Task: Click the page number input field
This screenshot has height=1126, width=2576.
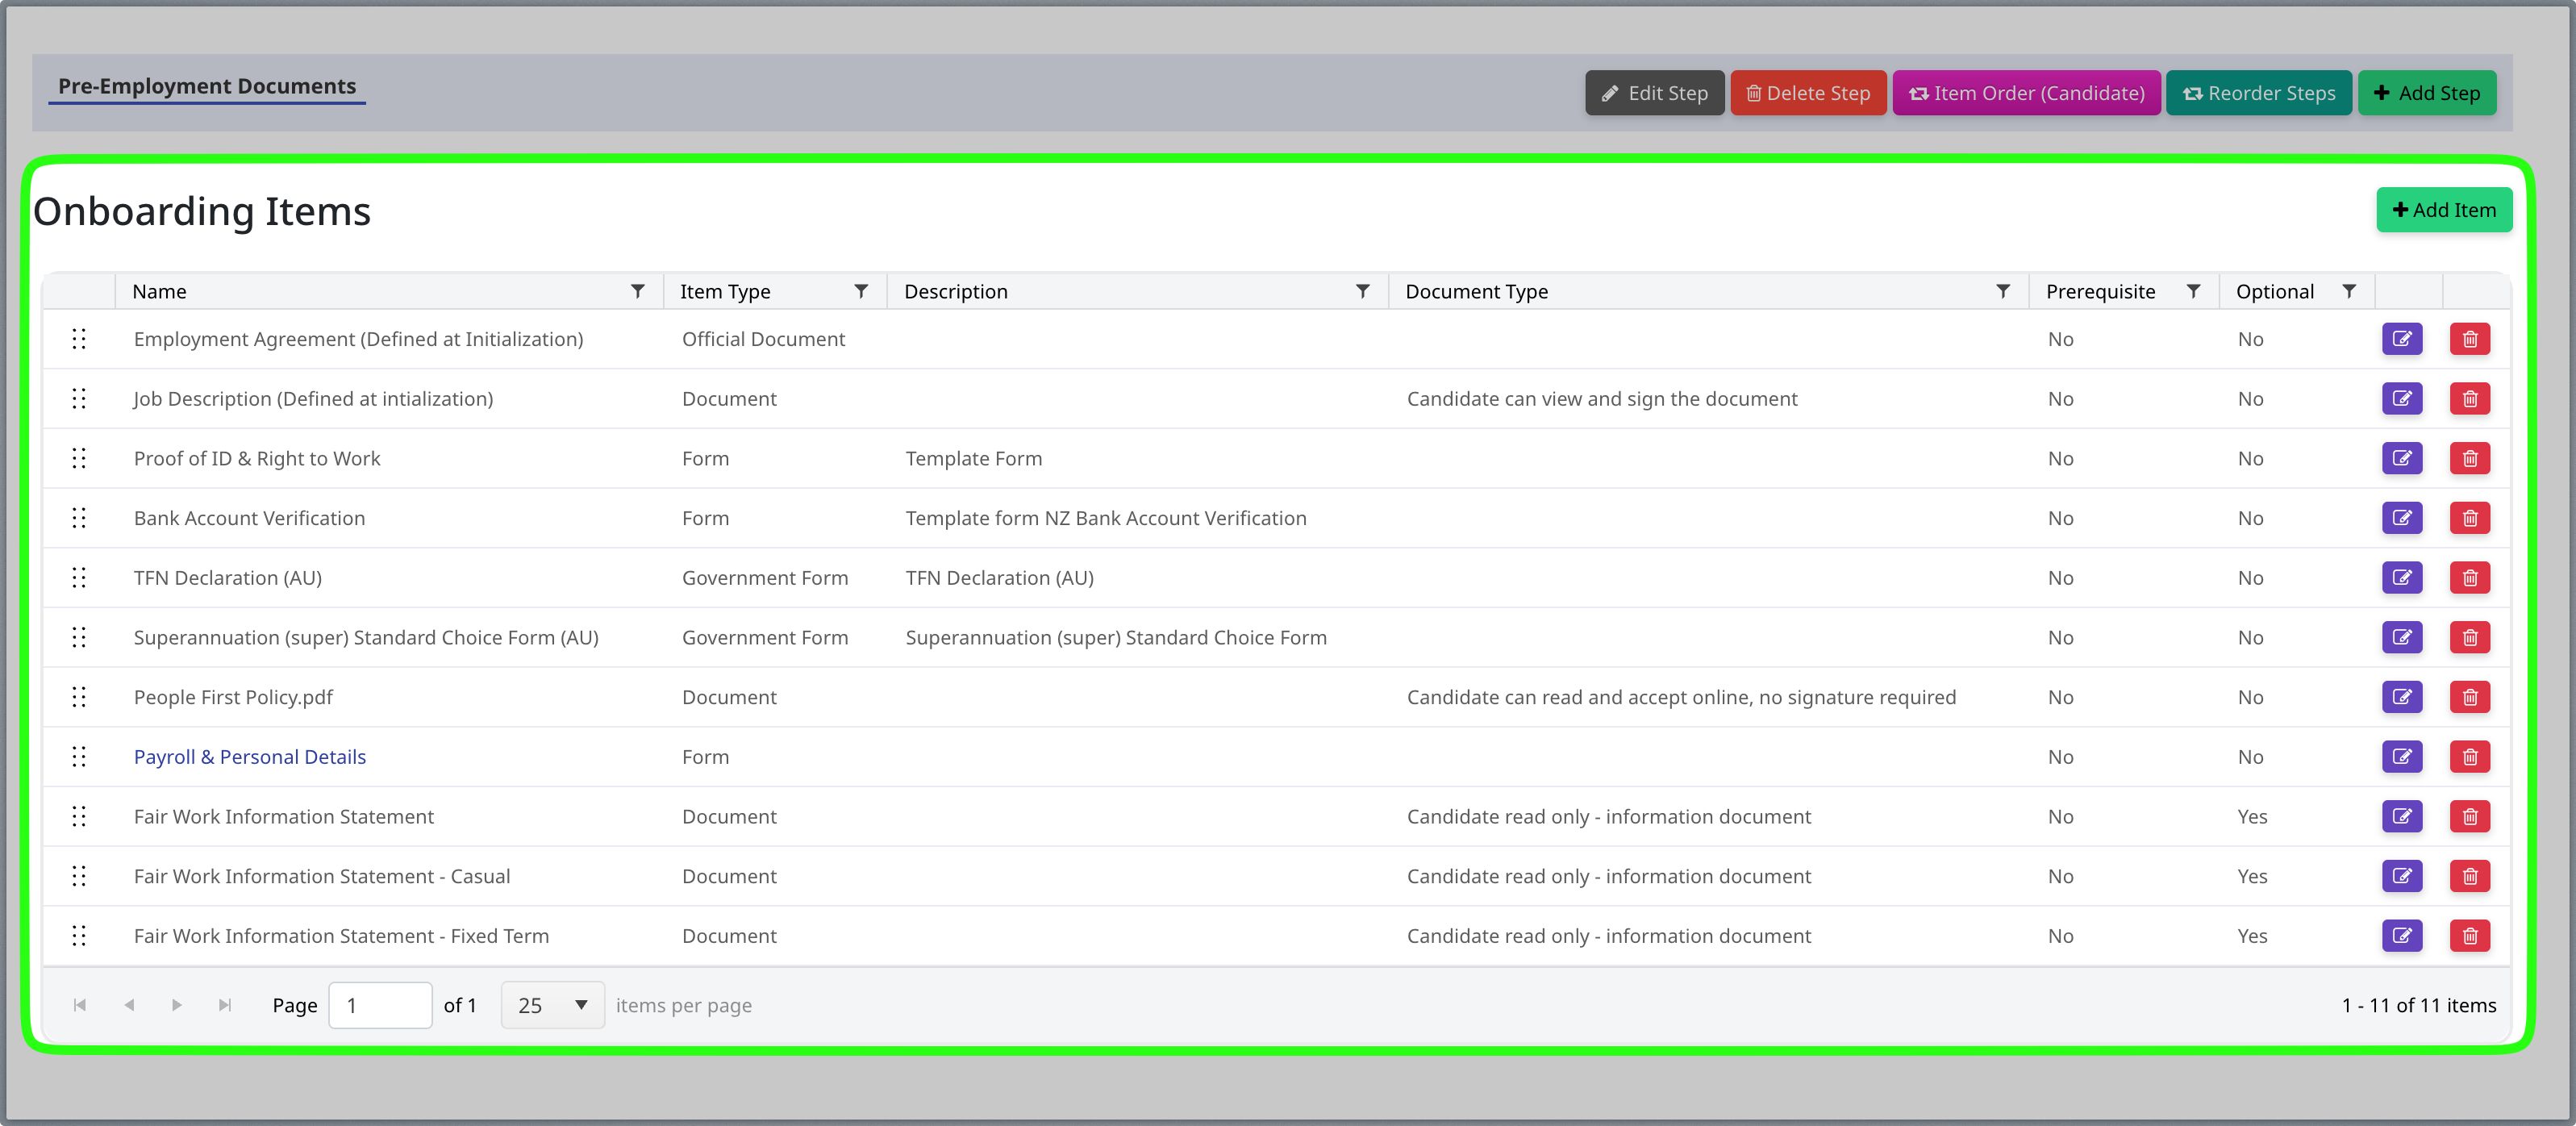Action: [380, 1005]
